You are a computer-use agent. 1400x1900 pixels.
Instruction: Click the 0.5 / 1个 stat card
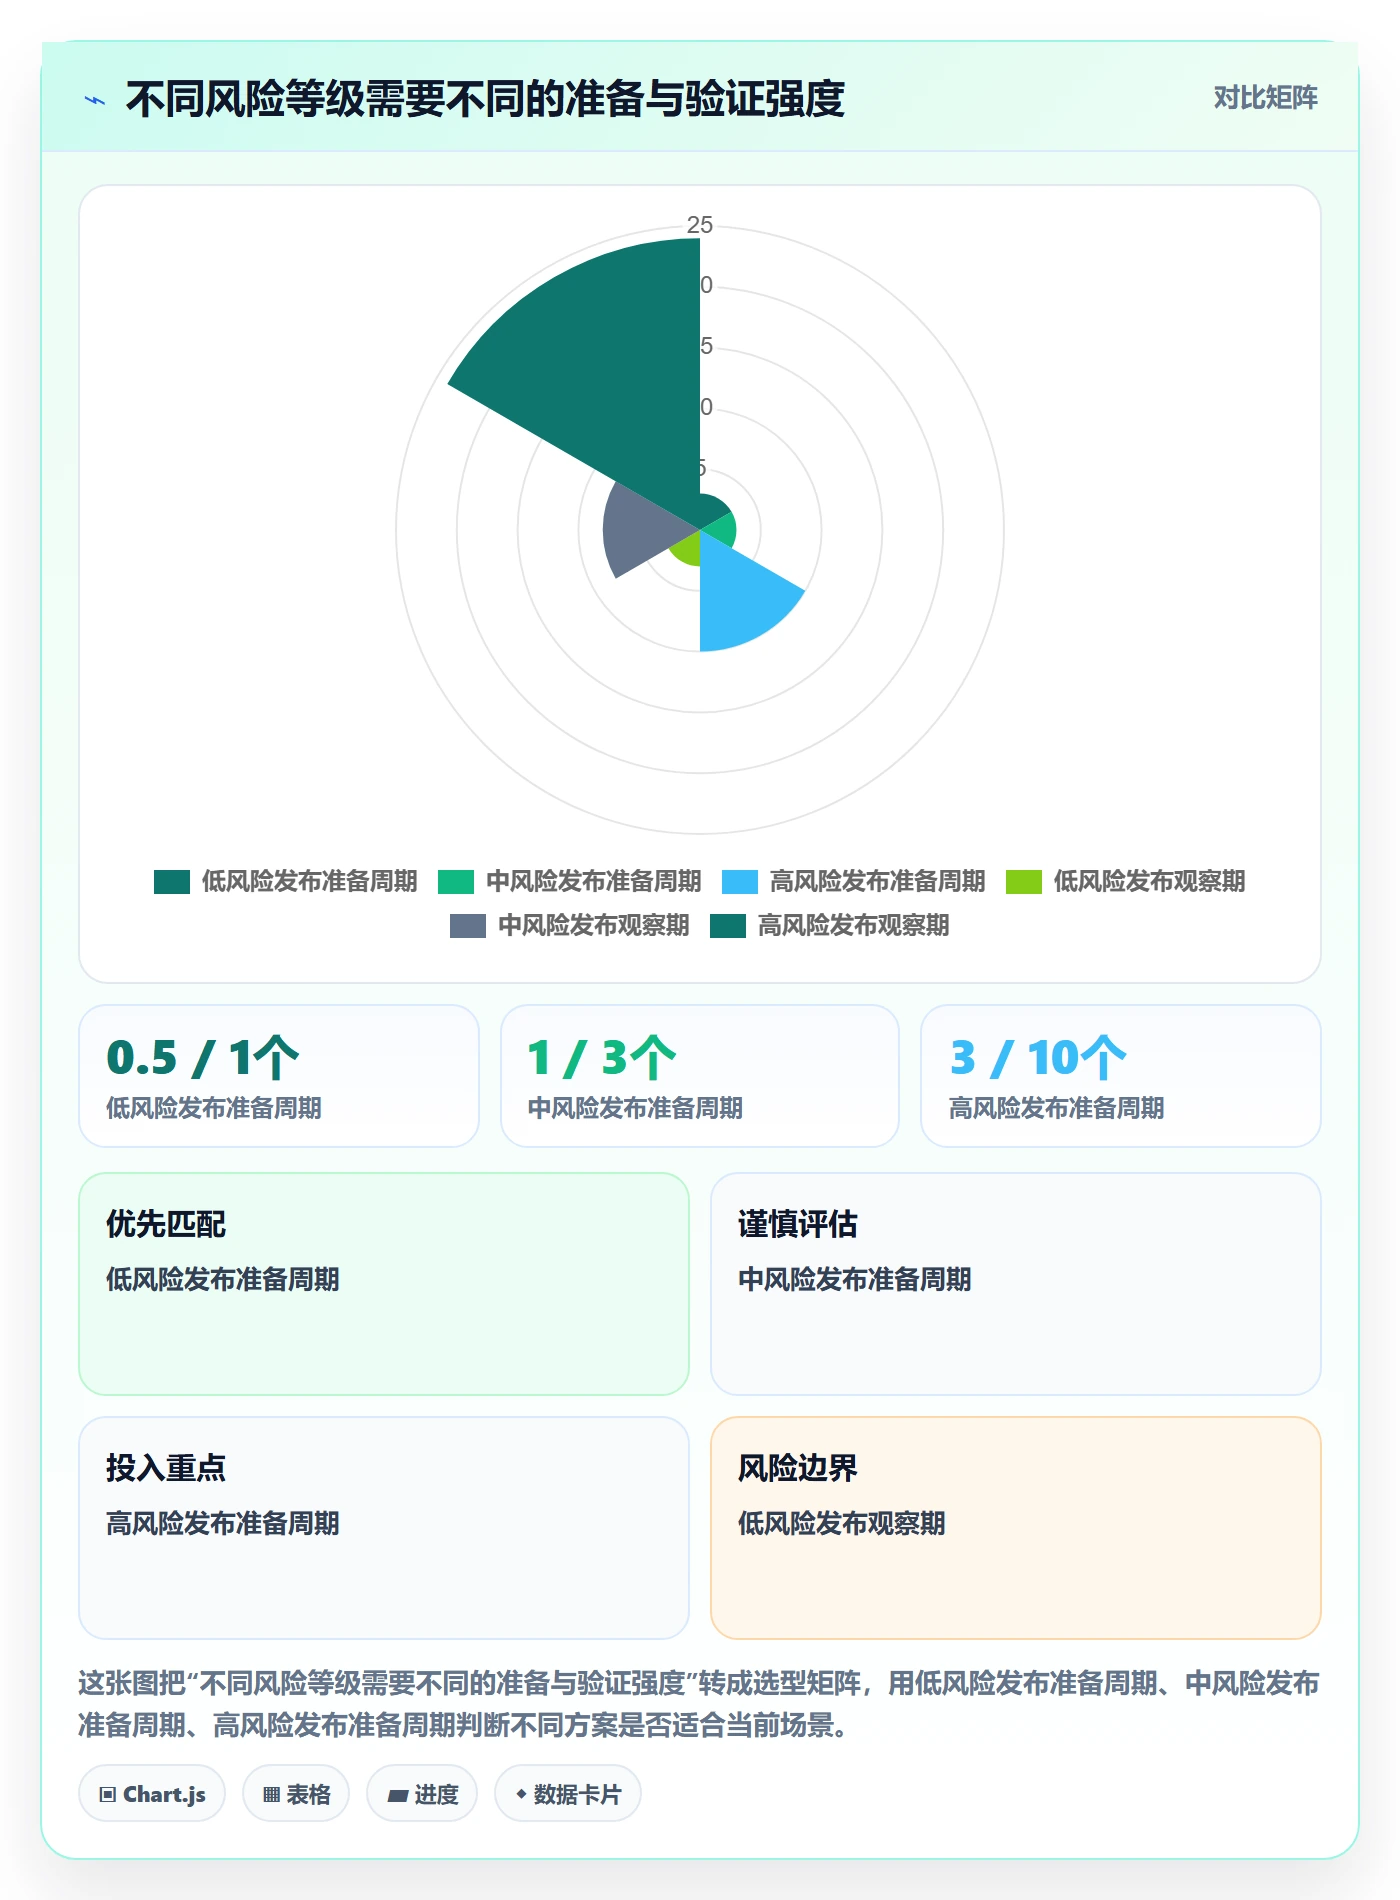pyautogui.click(x=279, y=1076)
